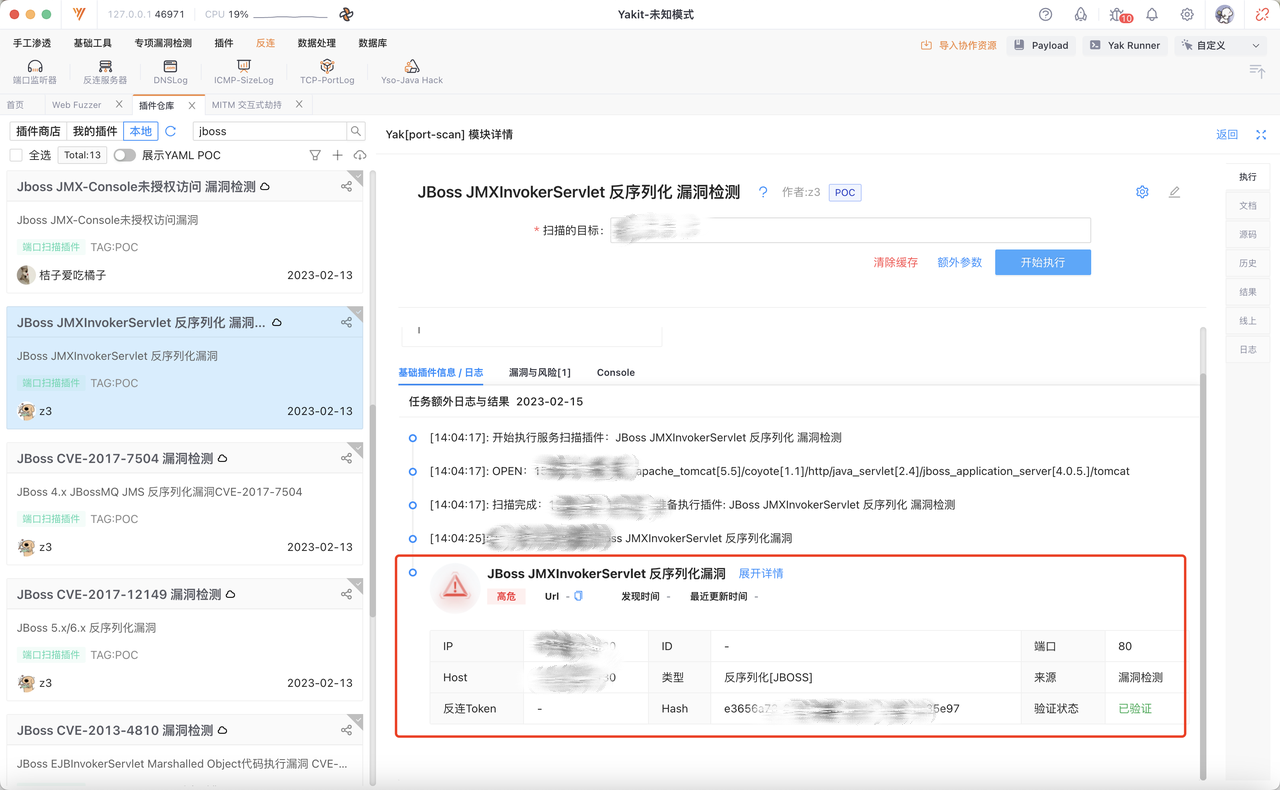Screen dimensions: 1280x790
Task: Switch to the 漏洞与风险[1] tab
Action: pos(540,373)
